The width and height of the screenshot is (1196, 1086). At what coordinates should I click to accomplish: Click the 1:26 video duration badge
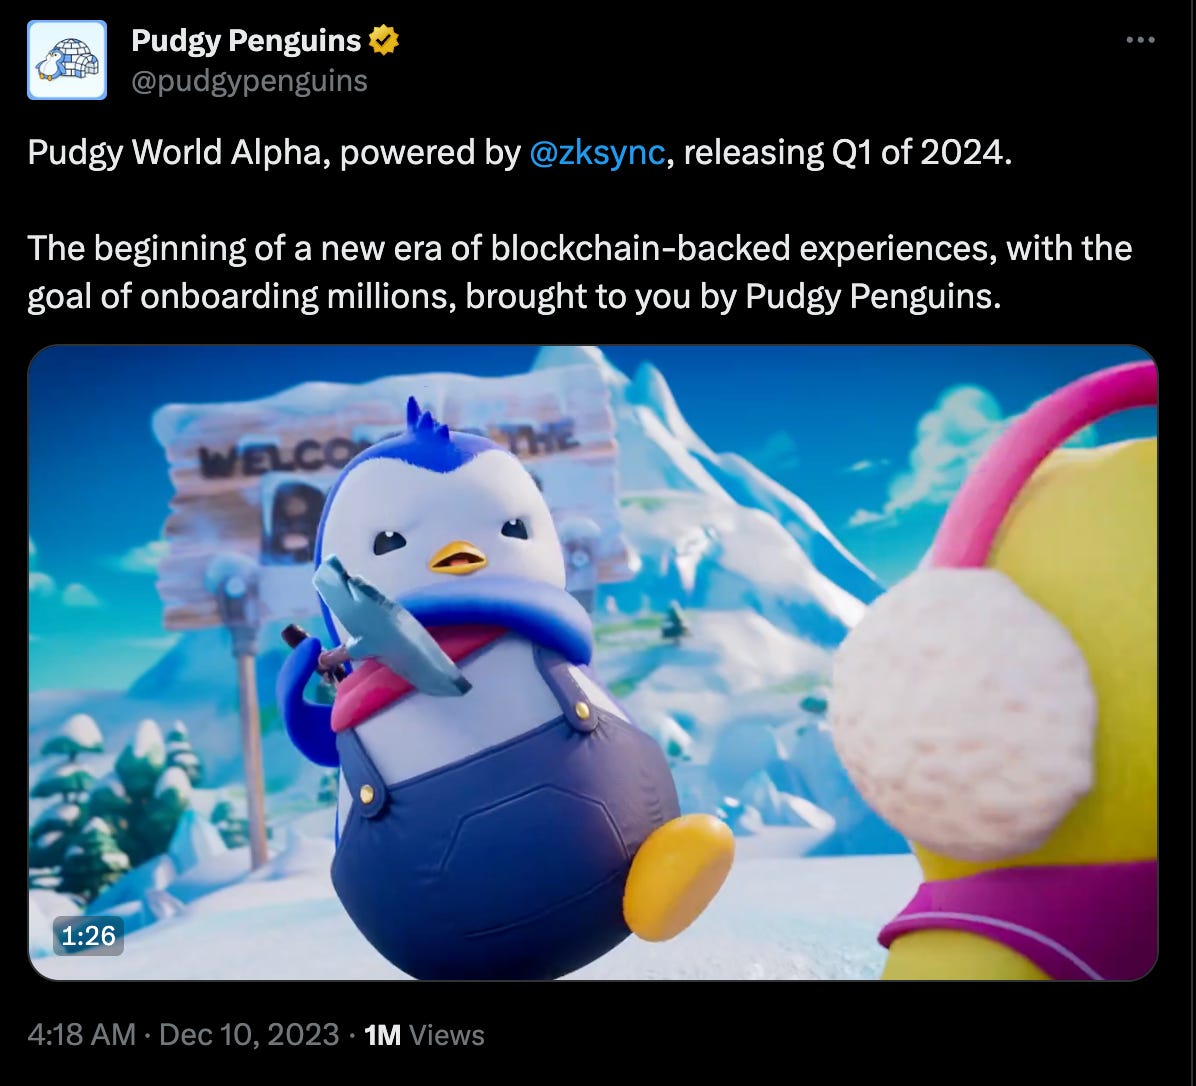click(88, 936)
